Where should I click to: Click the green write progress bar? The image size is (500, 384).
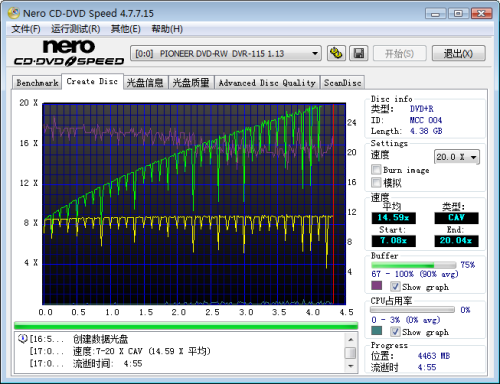click(x=186, y=326)
